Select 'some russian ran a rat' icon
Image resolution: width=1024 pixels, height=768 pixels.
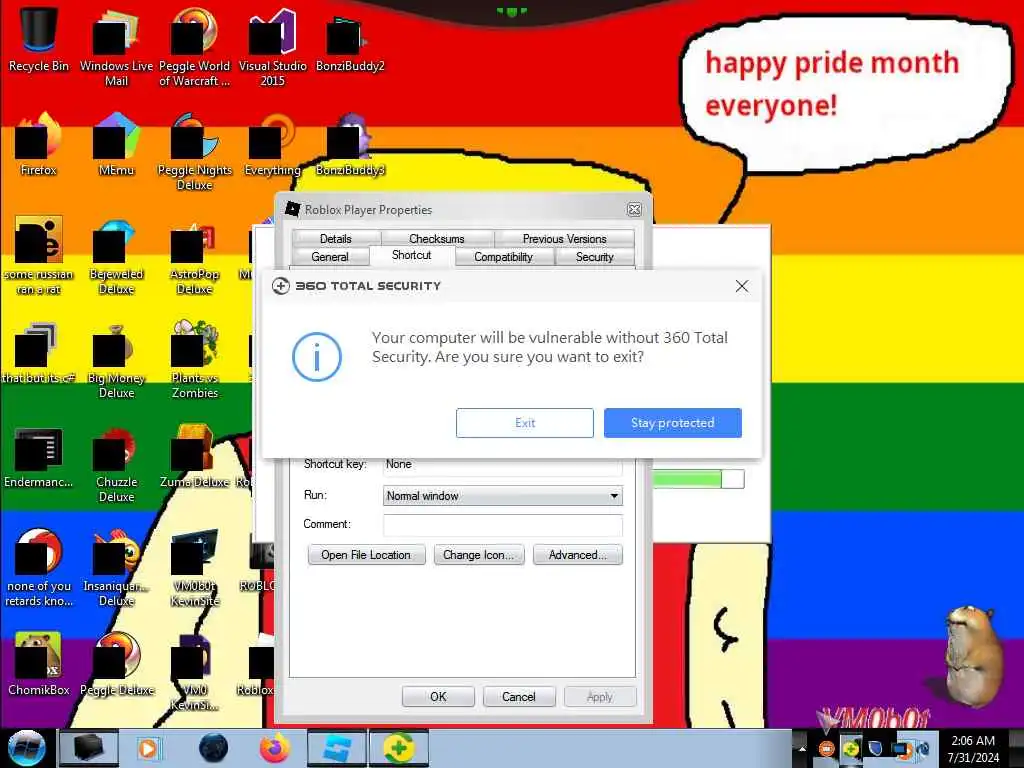[x=39, y=256]
